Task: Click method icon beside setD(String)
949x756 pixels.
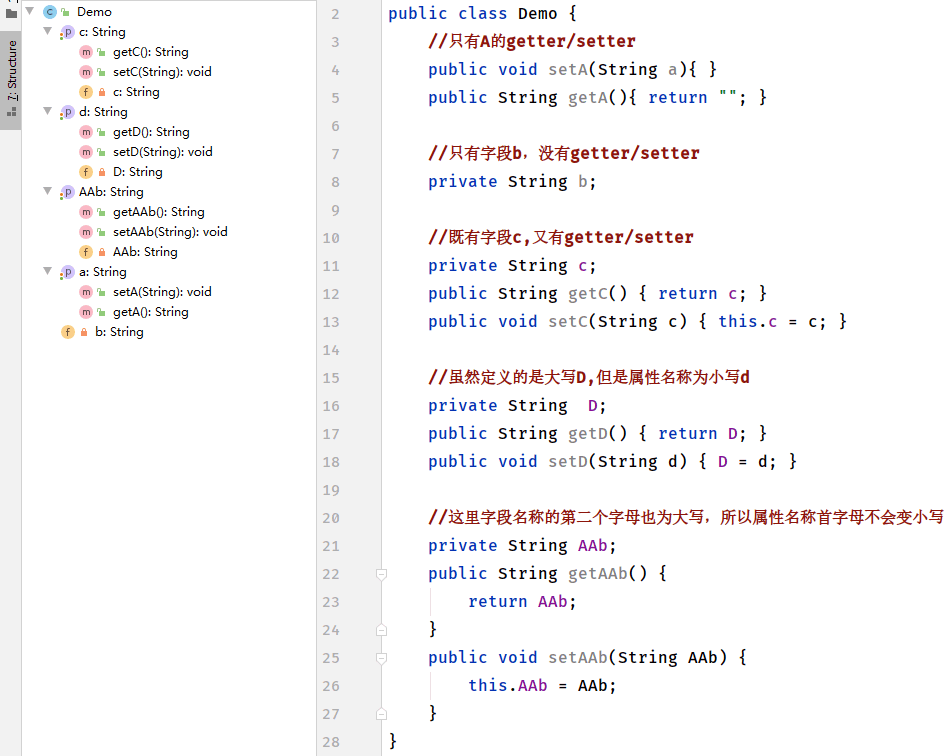Action: click(x=86, y=152)
